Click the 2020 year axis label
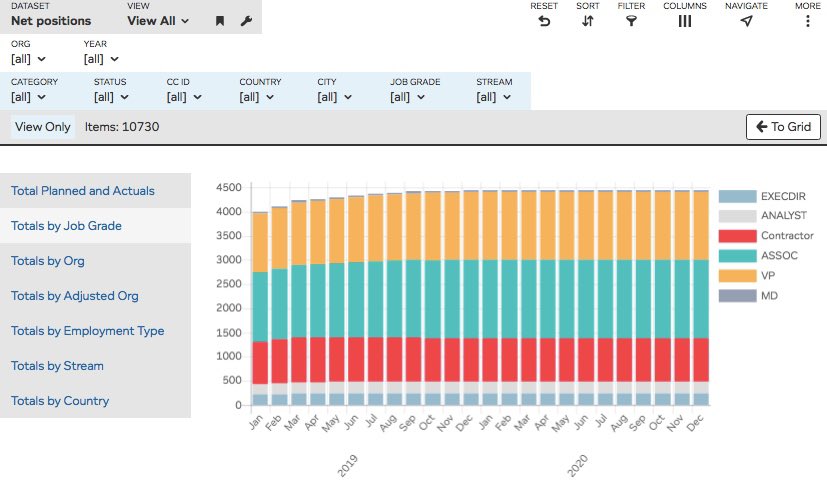The image size is (827, 482). coord(577,466)
